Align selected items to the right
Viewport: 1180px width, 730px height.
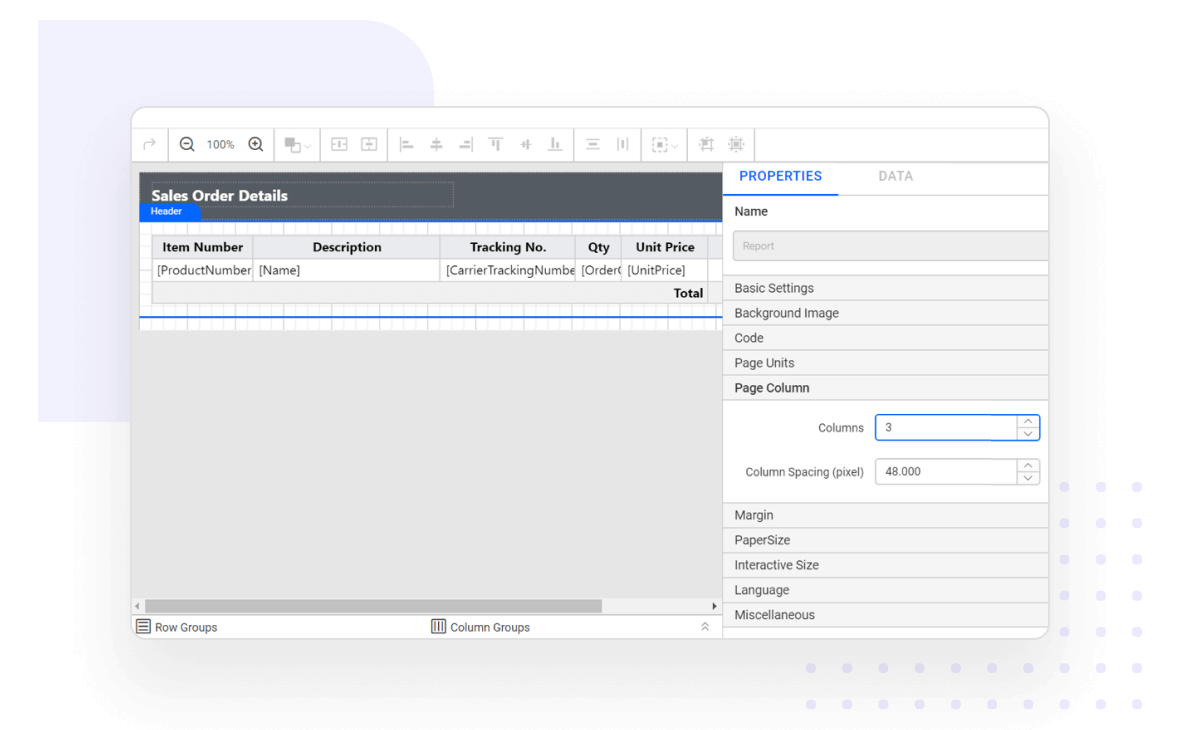[x=466, y=144]
